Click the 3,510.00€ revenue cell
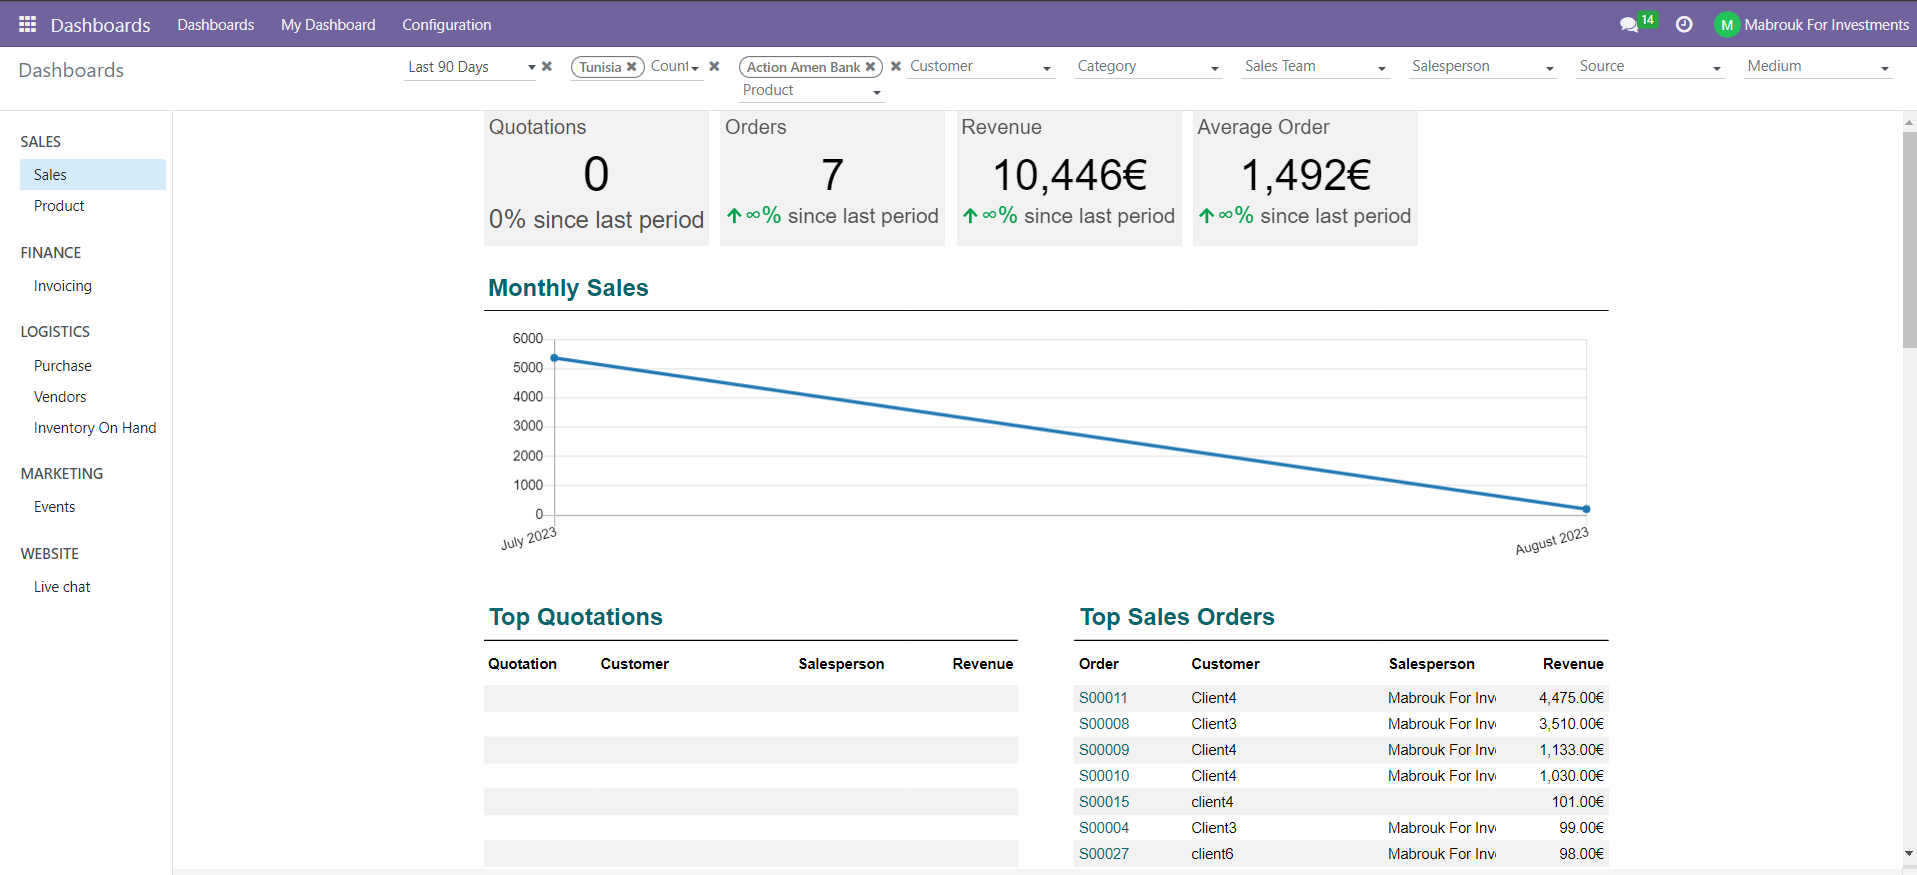Screen dimensions: 1917x875 (1571, 724)
